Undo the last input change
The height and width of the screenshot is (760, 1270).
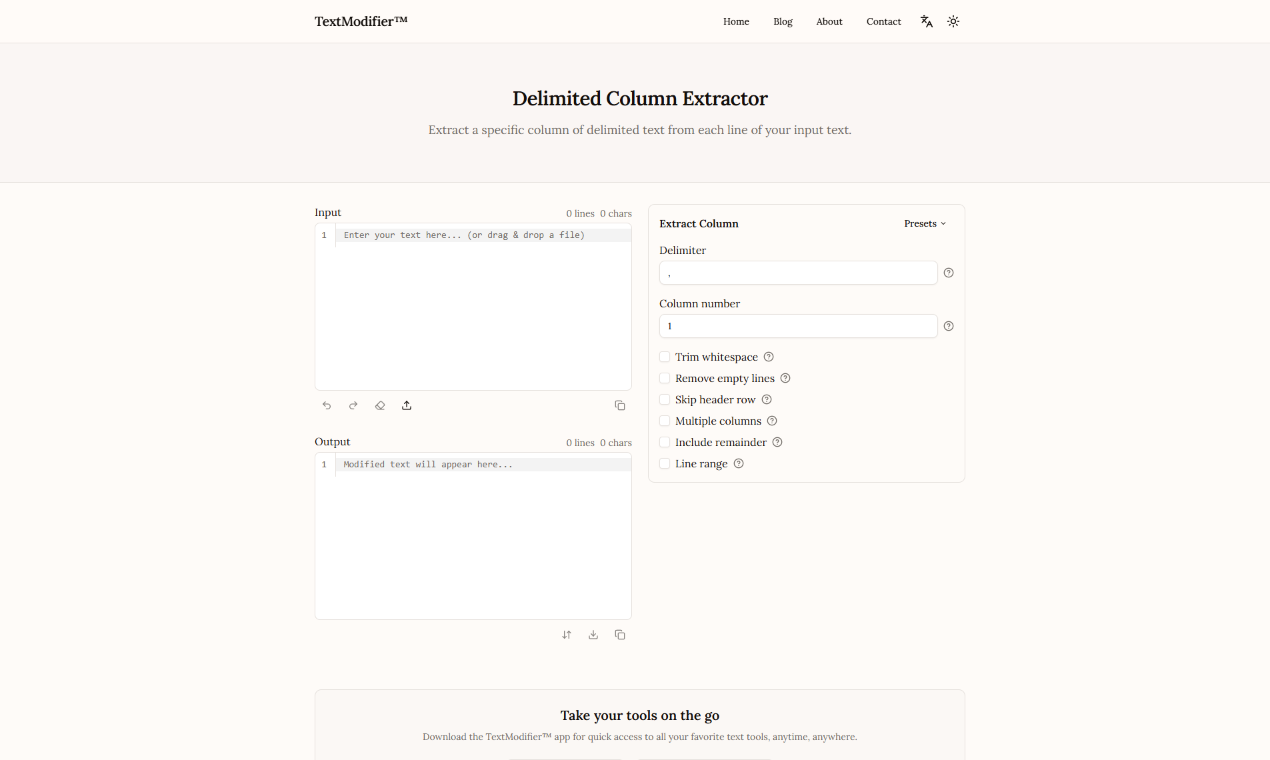coord(326,405)
